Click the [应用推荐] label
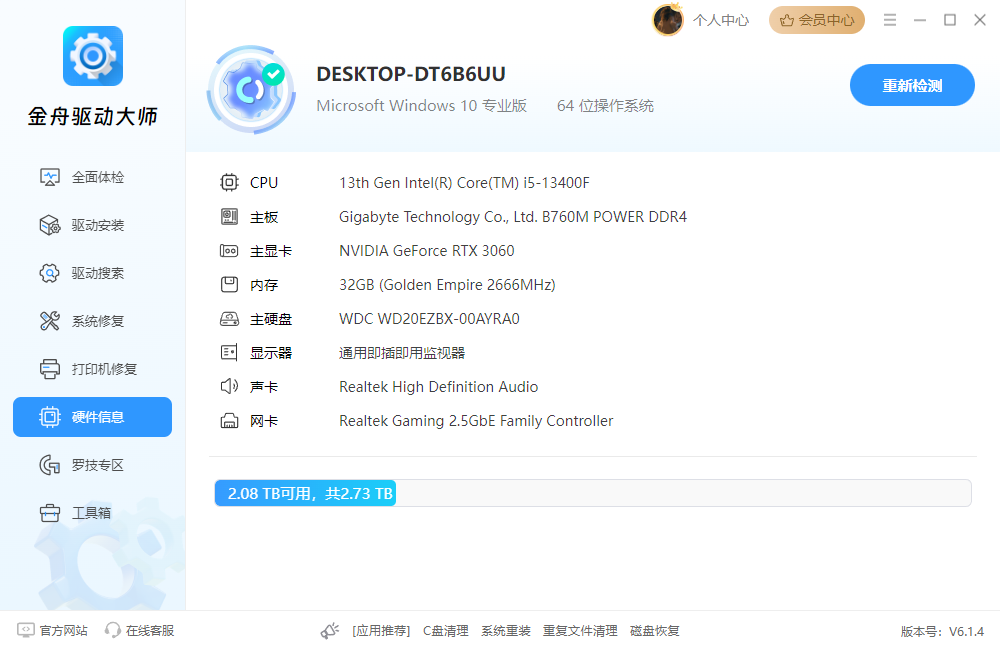 pyautogui.click(x=381, y=631)
